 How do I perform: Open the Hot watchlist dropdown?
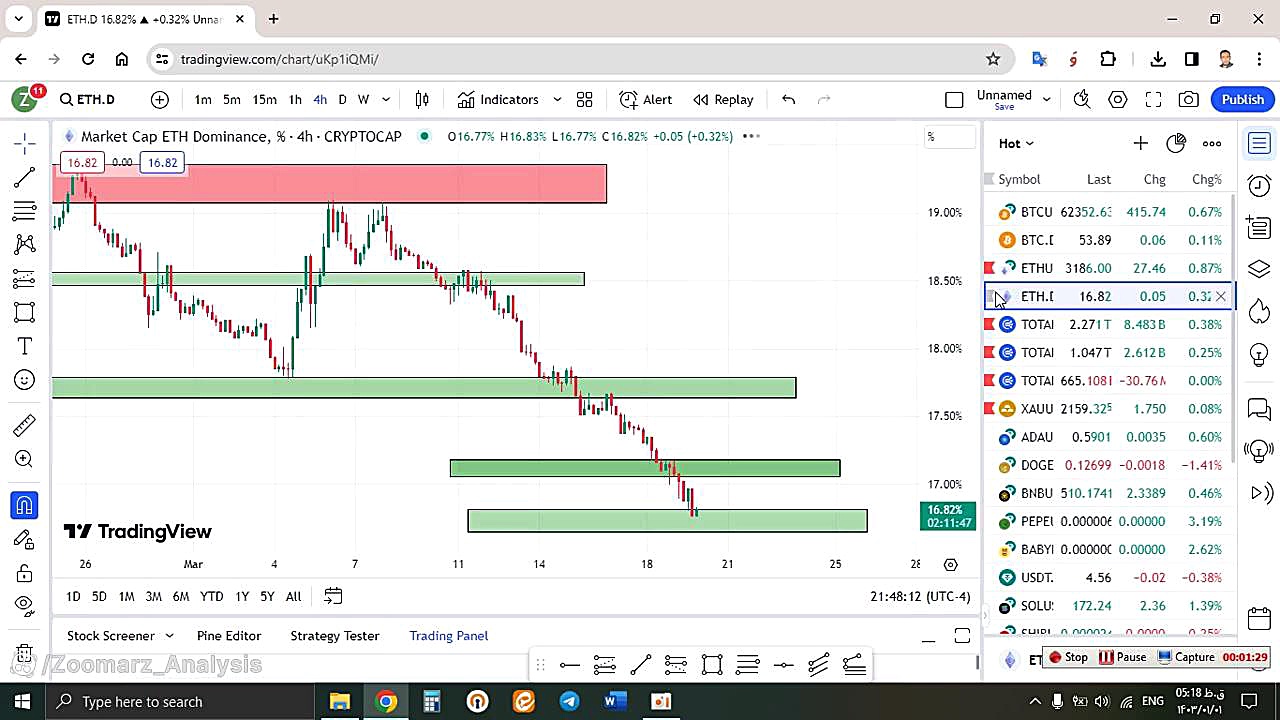[x=1016, y=143]
